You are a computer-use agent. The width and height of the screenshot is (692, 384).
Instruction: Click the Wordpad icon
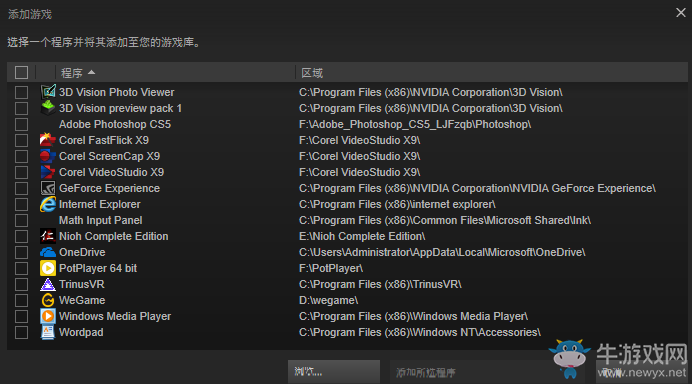48,332
